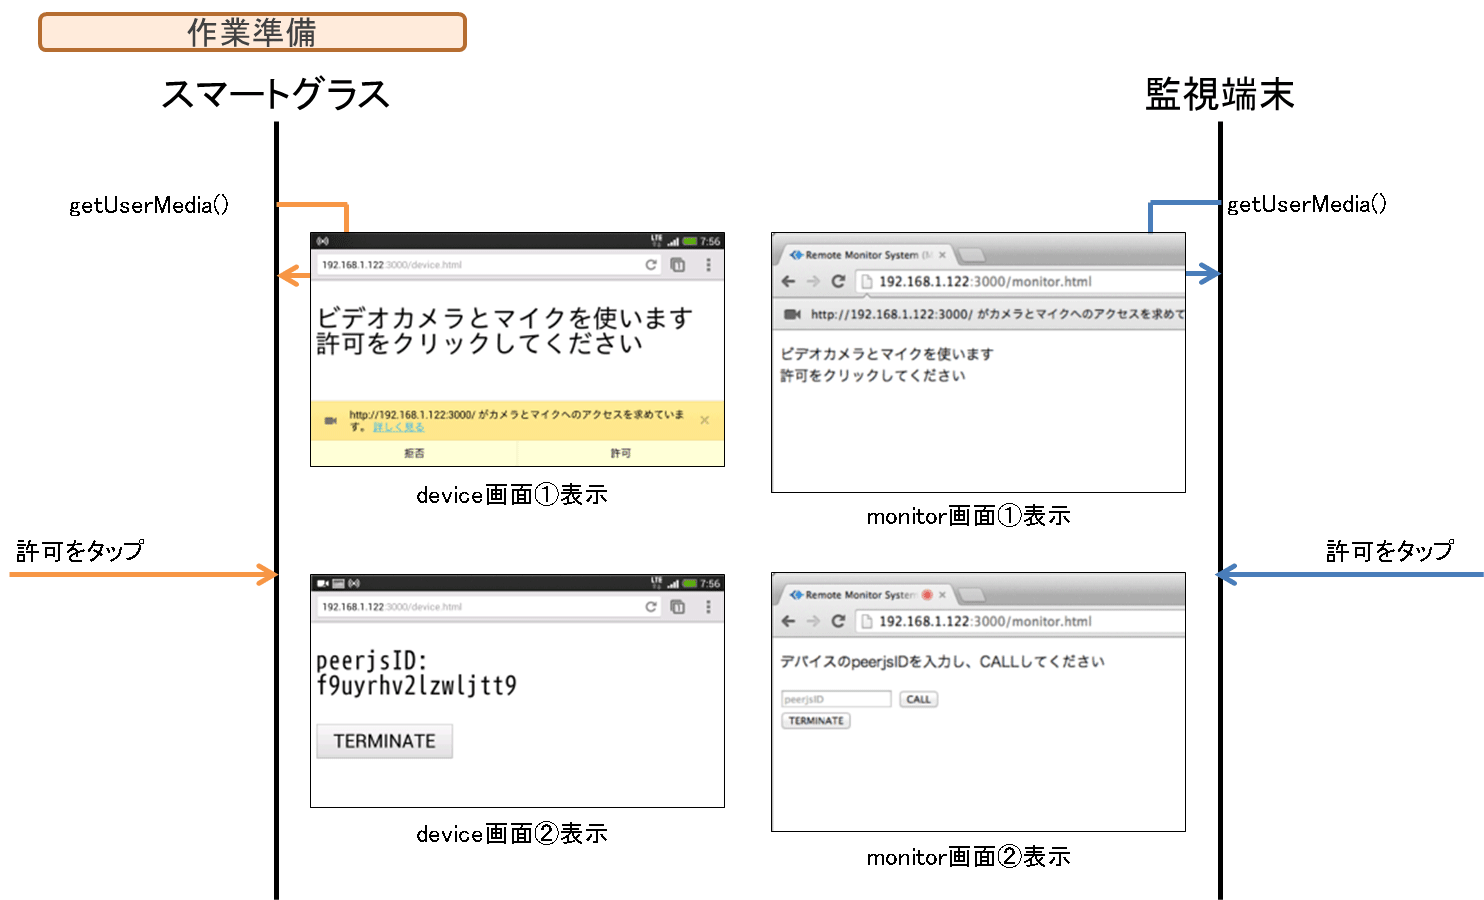
Task: Open the 詳しく見る link in device画面①
Action: [x=399, y=427]
